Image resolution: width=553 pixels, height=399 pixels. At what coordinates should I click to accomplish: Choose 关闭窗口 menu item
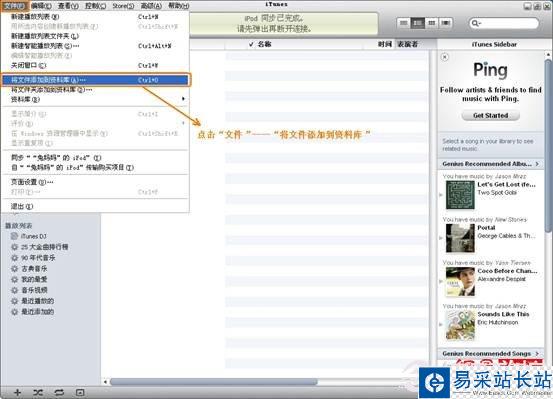[x=95, y=65]
